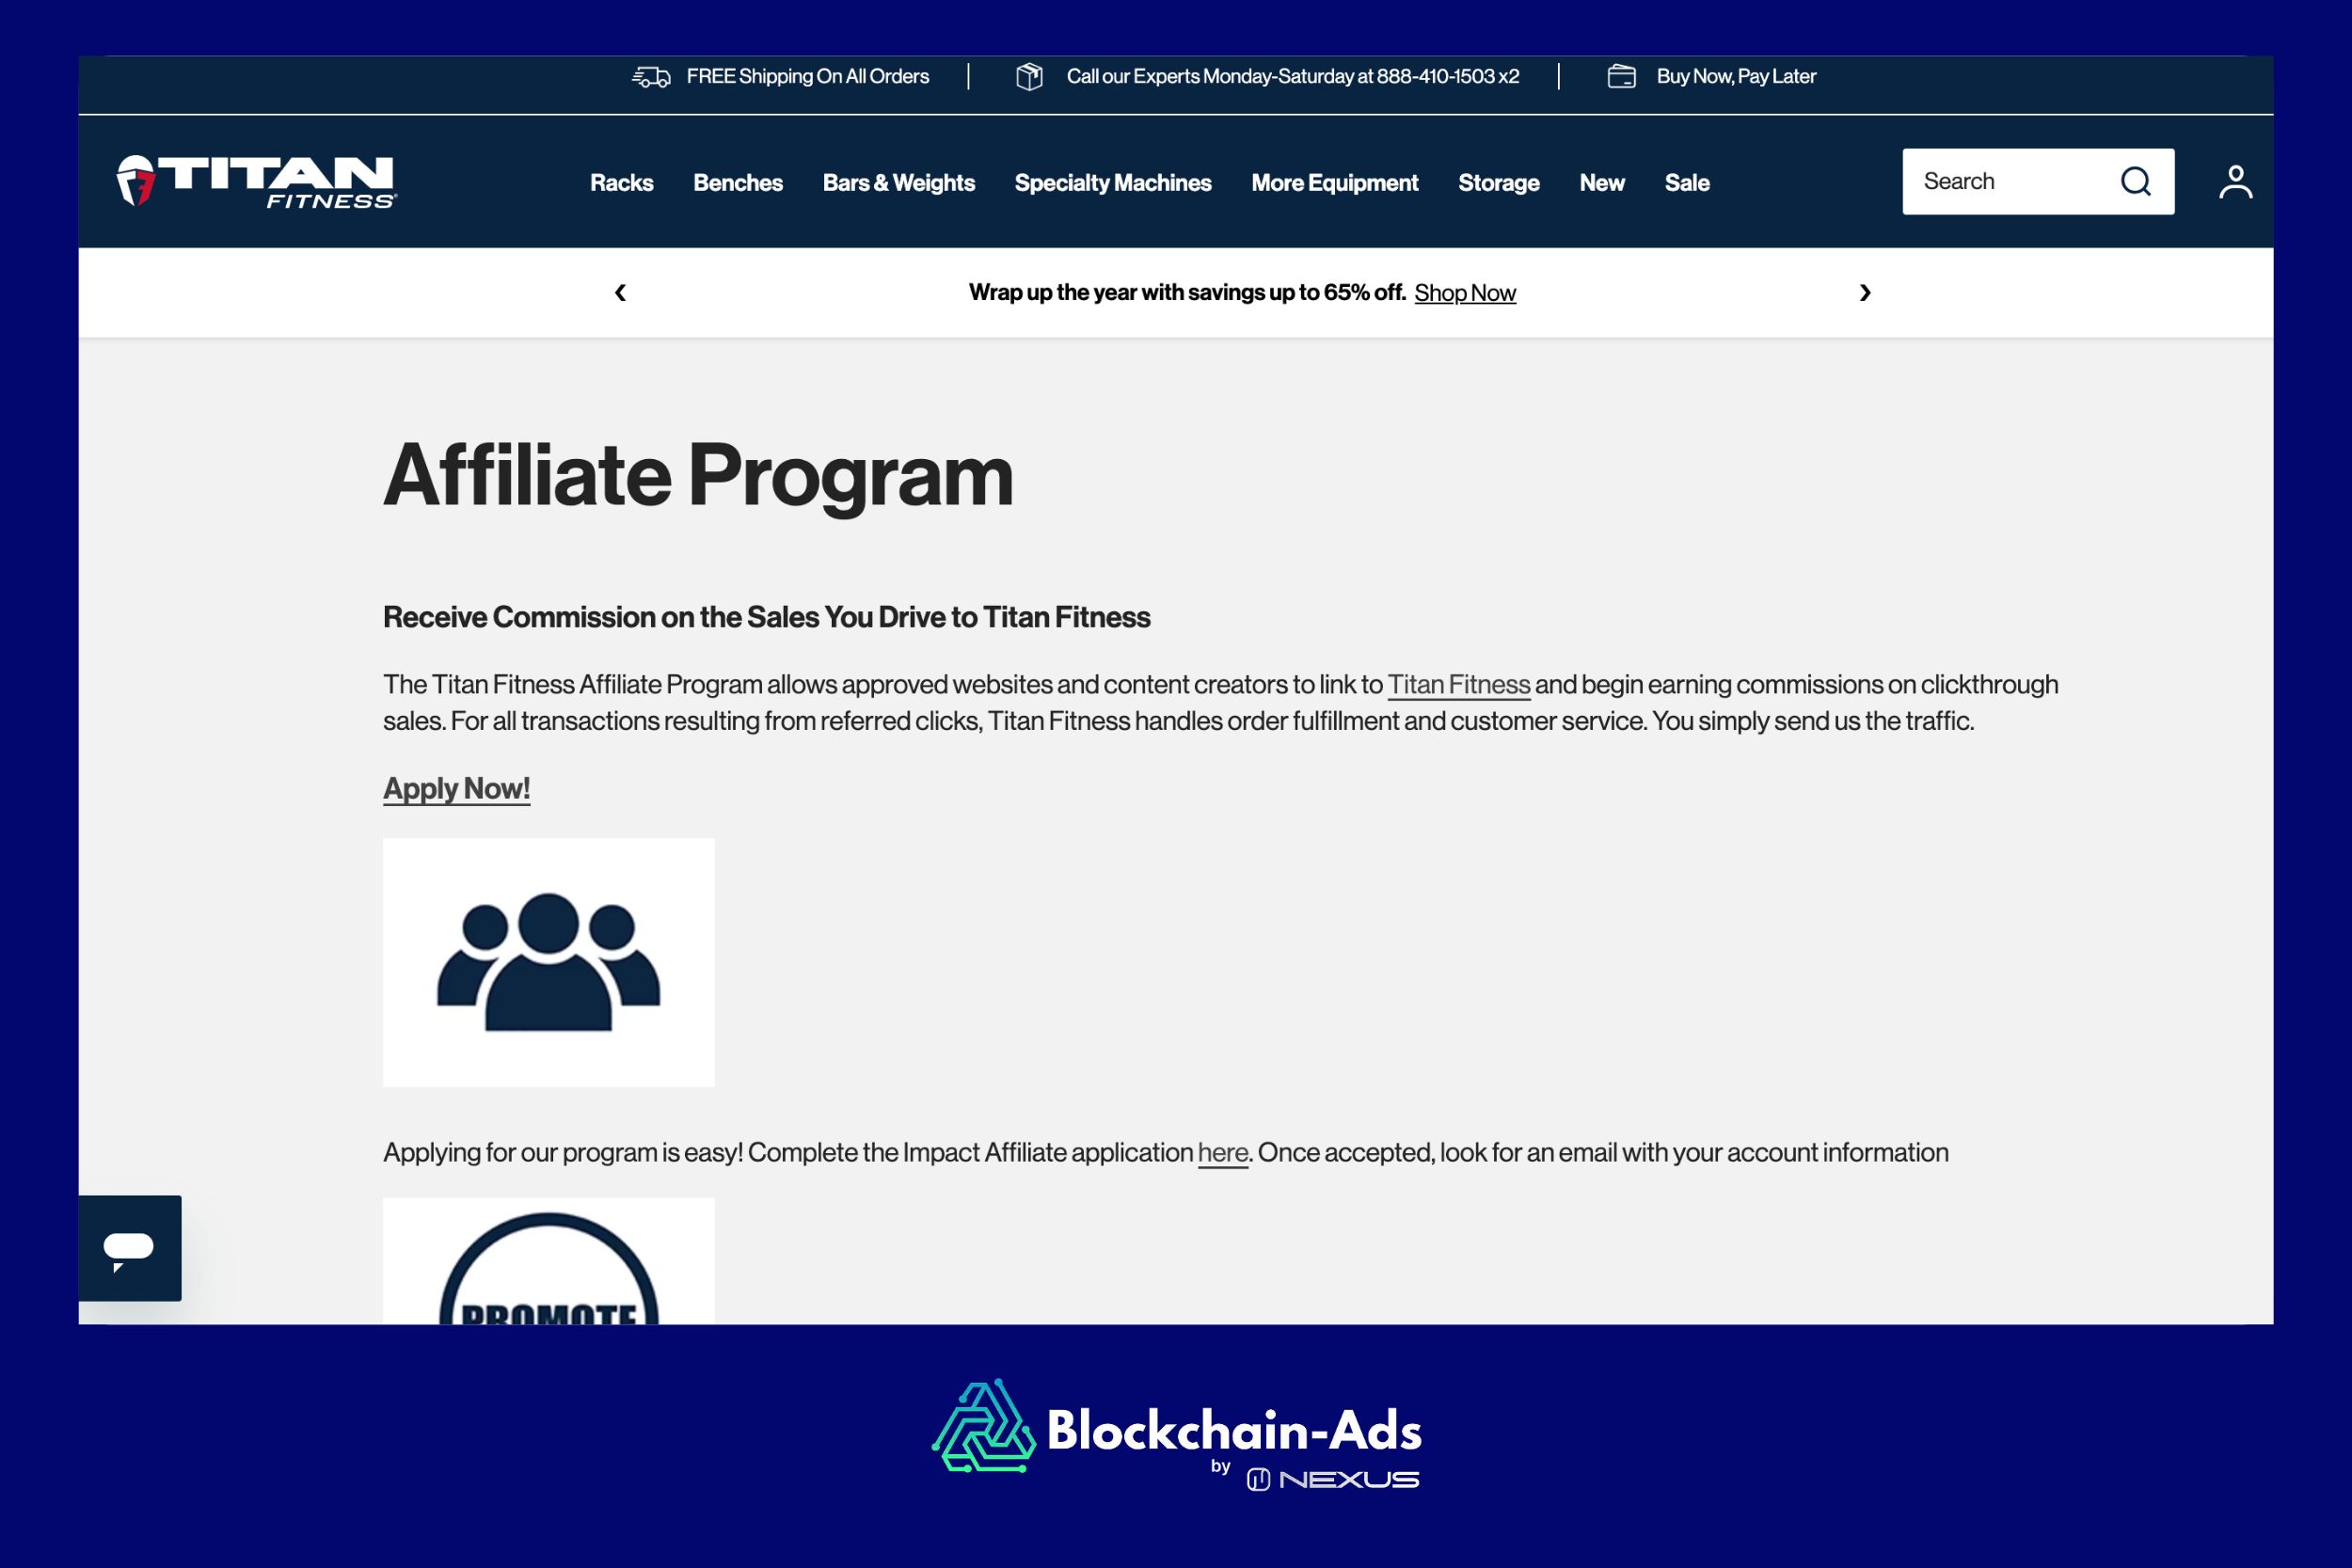Screen dimensions: 2352x1568
Task: Click the Apply Now! link
Action: click(x=456, y=789)
